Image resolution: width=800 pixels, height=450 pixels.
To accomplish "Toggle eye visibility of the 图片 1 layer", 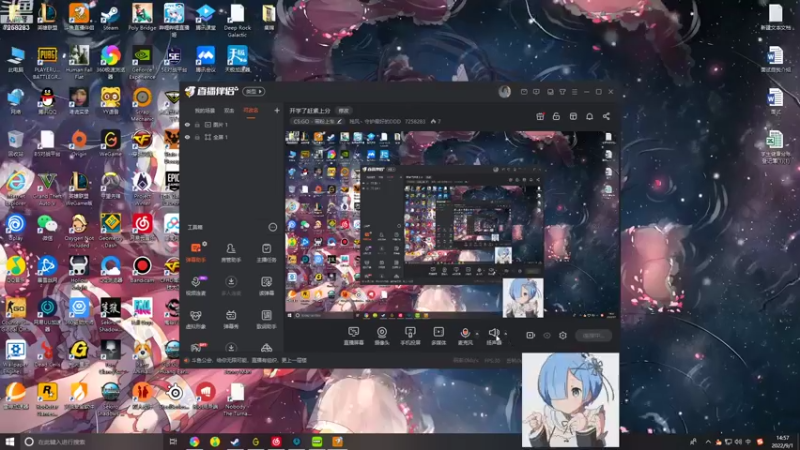I will (x=187, y=124).
